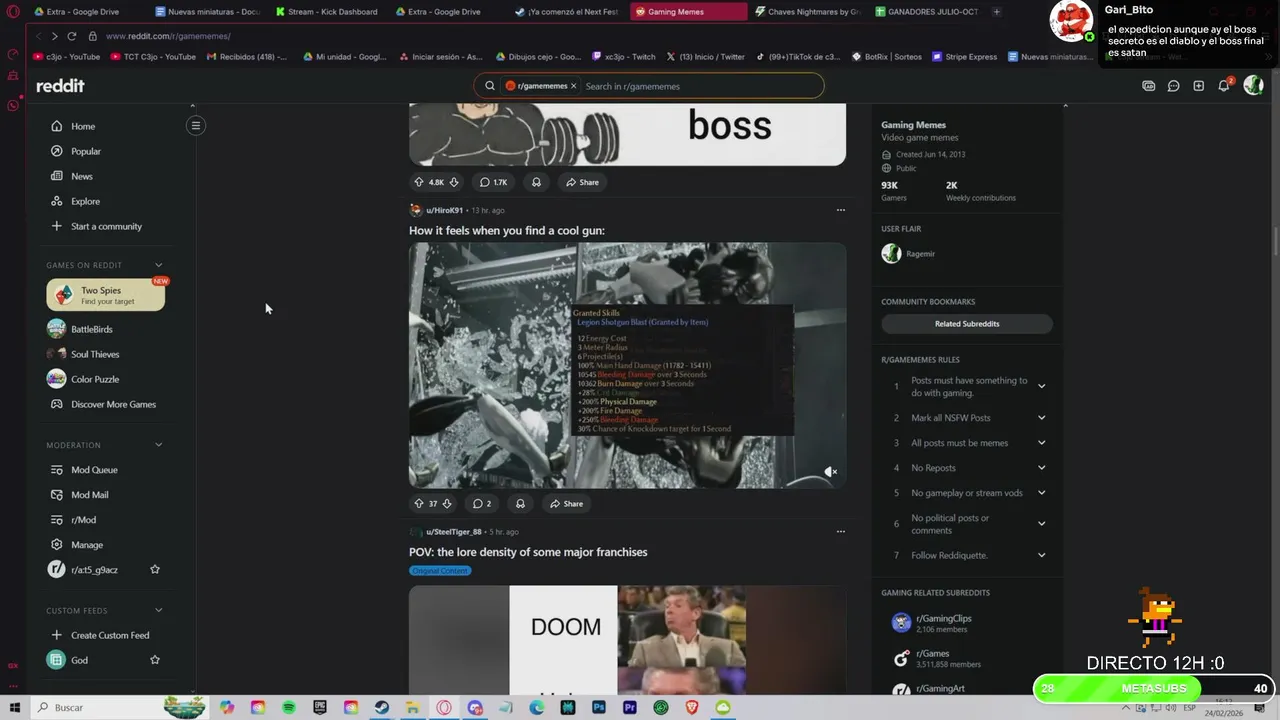The height and width of the screenshot is (720, 1280).
Task: Unmute the cool gun video
Action: [x=830, y=472]
